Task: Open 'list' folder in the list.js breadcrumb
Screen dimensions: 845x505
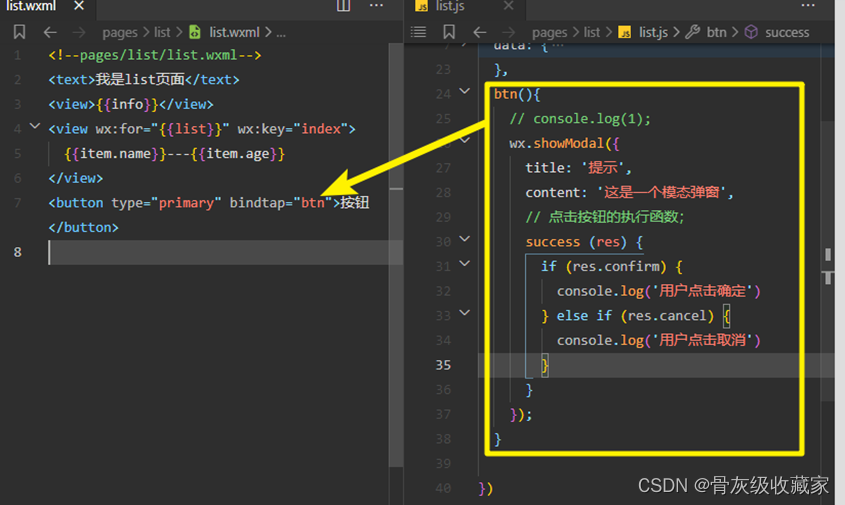Action: coord(592,32)
